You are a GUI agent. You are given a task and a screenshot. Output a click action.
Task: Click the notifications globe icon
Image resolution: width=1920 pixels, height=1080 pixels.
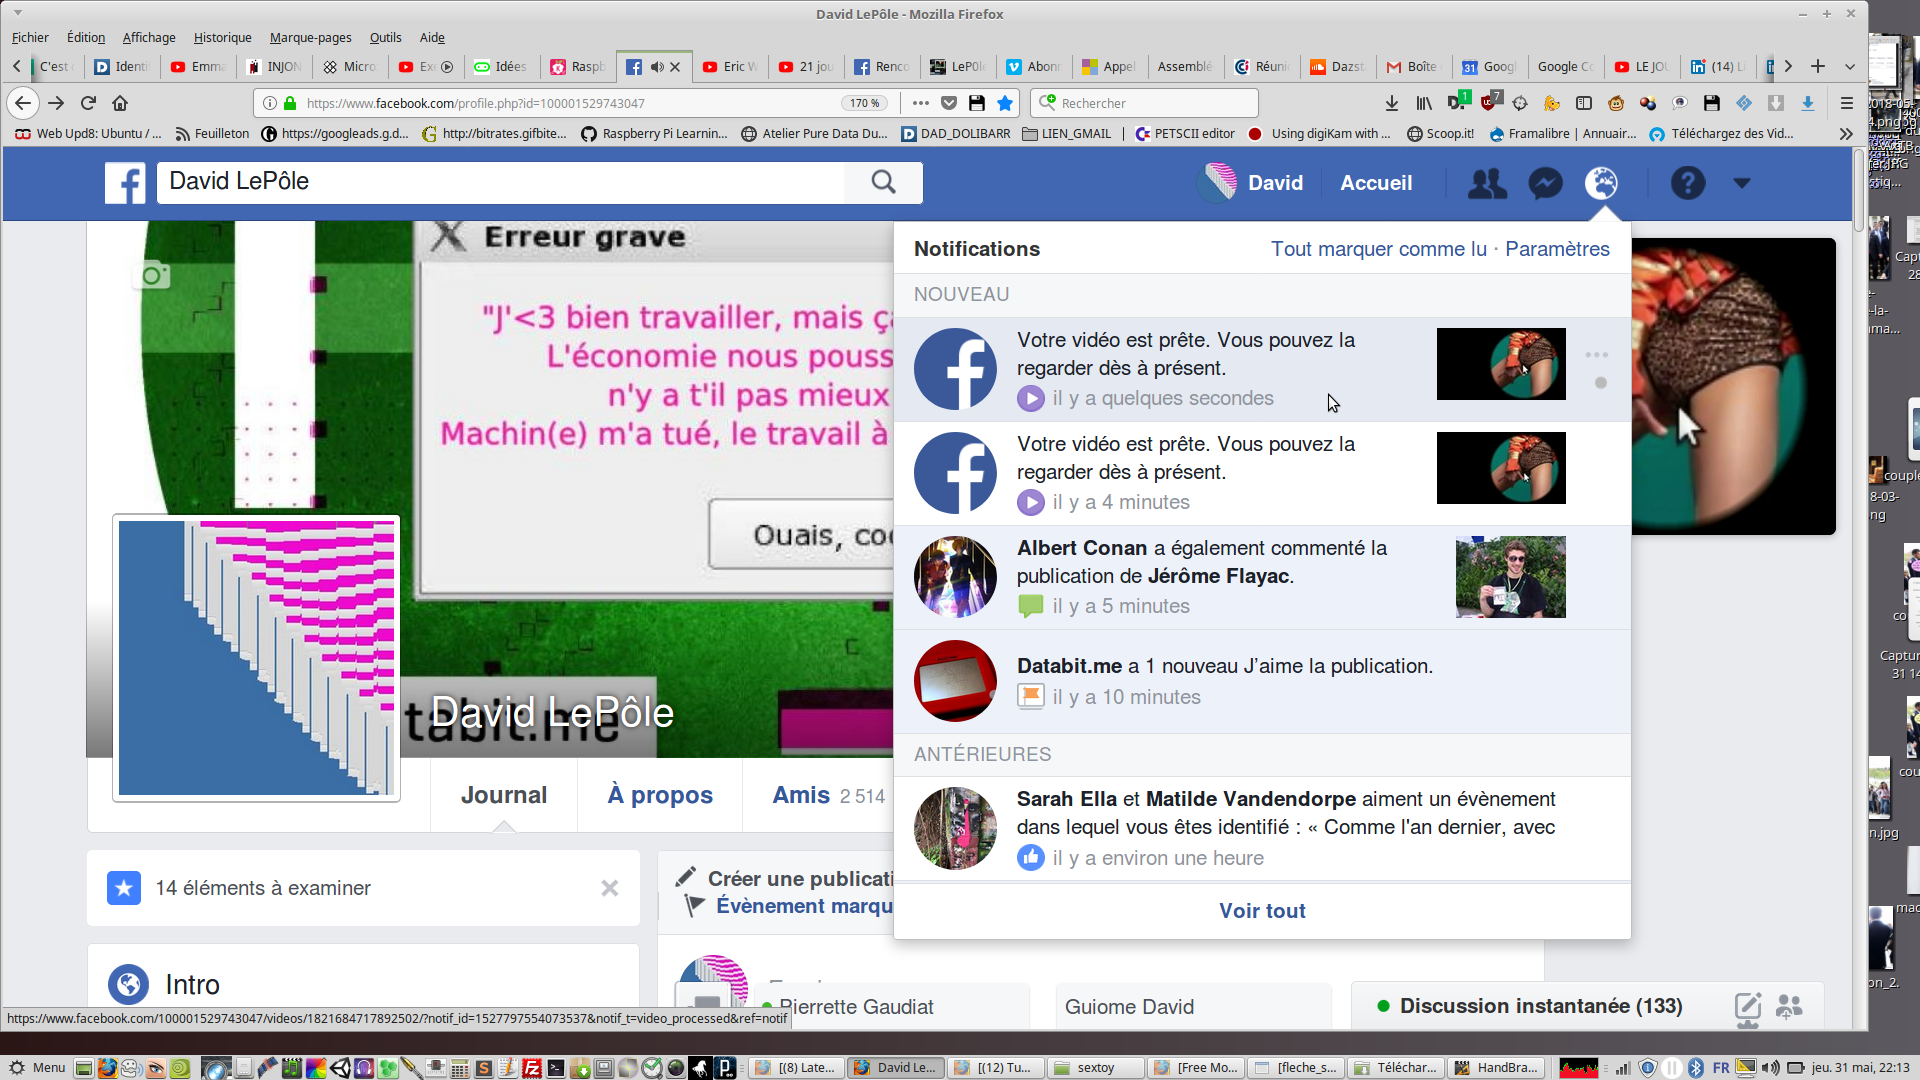(1601, 183)
